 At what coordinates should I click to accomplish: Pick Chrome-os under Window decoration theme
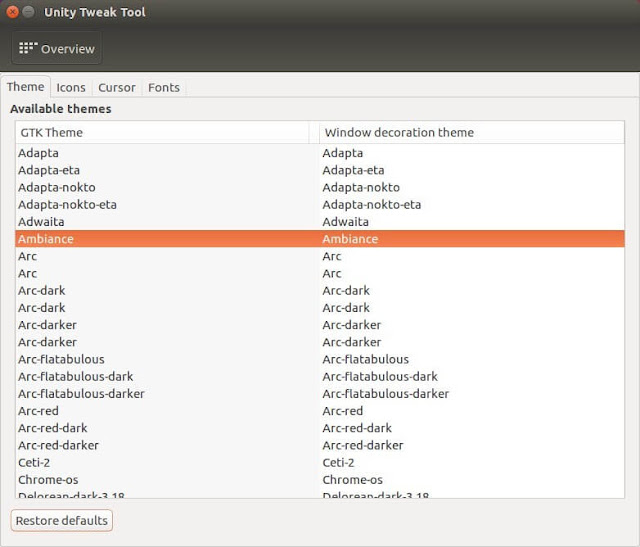point(353,480)
